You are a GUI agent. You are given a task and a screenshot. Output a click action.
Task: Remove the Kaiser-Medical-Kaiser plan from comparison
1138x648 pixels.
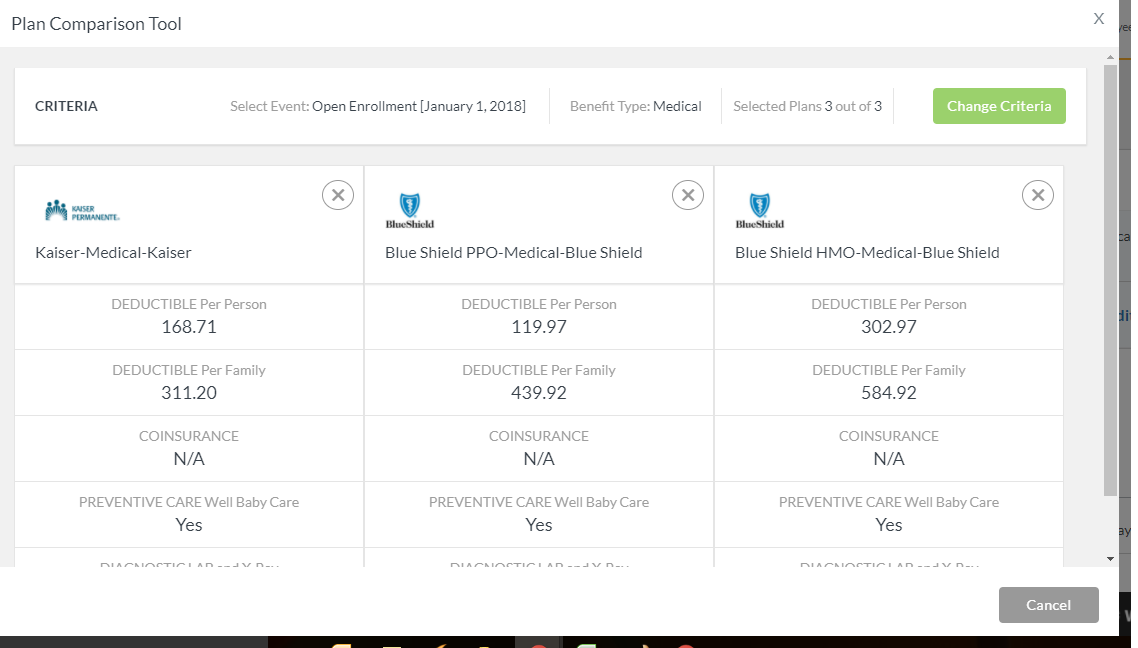point(338,195)
